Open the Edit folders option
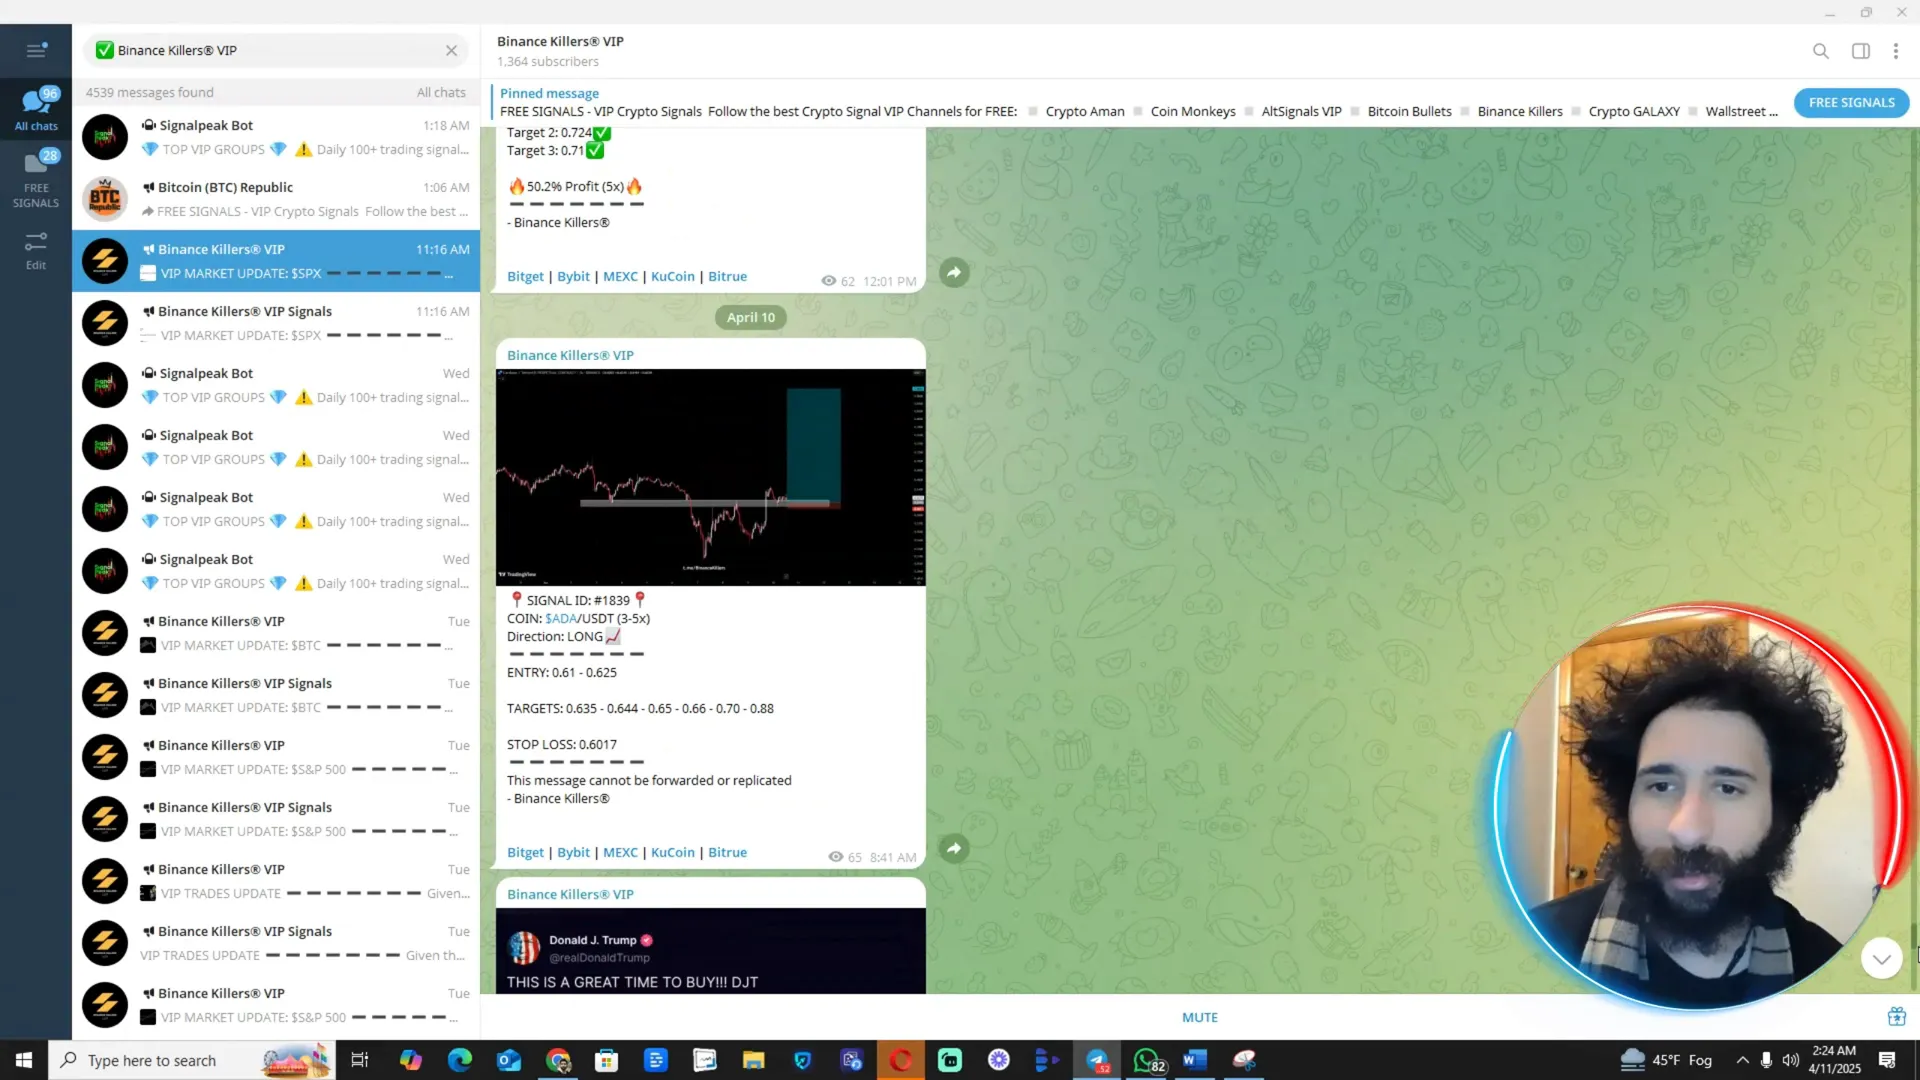1920x1080 pixels. coord(36,251)
